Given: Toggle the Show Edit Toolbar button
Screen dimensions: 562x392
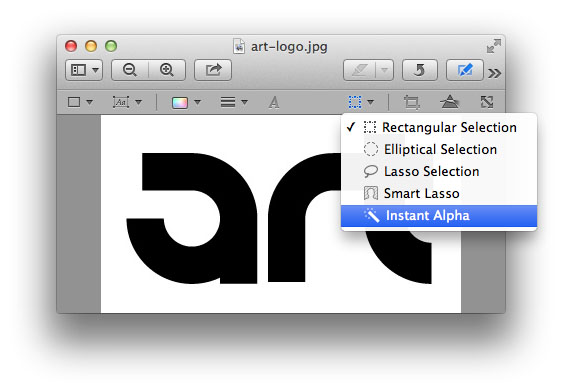Looking at the screenshot, I should (465, 70).
